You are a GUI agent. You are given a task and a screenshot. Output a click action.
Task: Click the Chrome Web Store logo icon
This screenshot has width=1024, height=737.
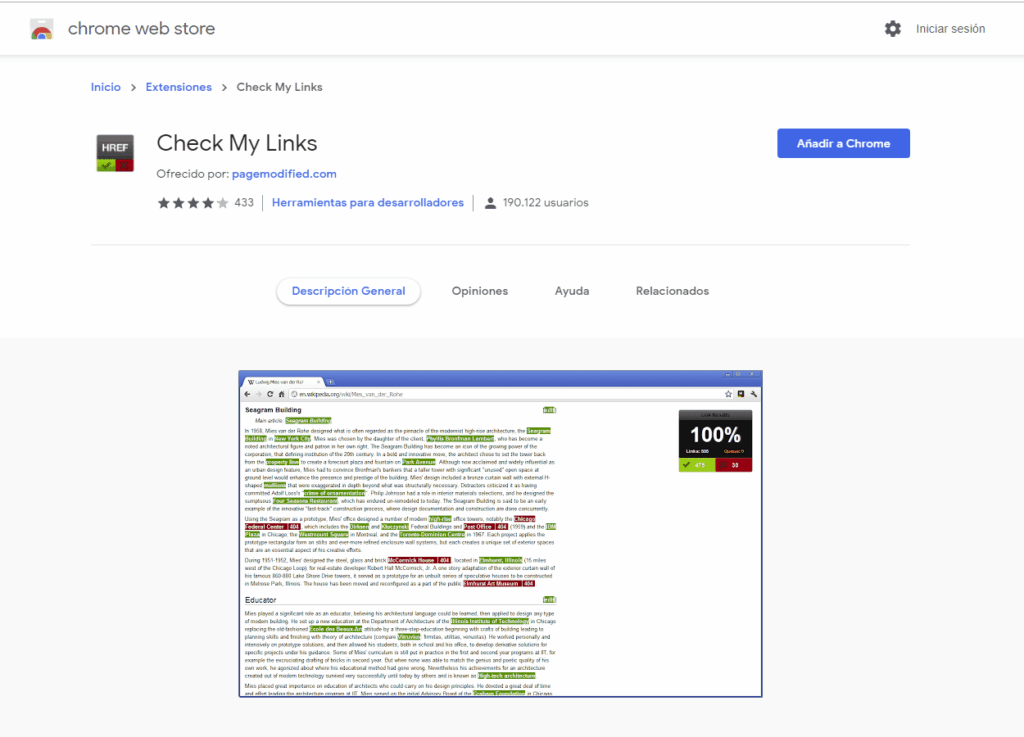click(x=40, y=28)
